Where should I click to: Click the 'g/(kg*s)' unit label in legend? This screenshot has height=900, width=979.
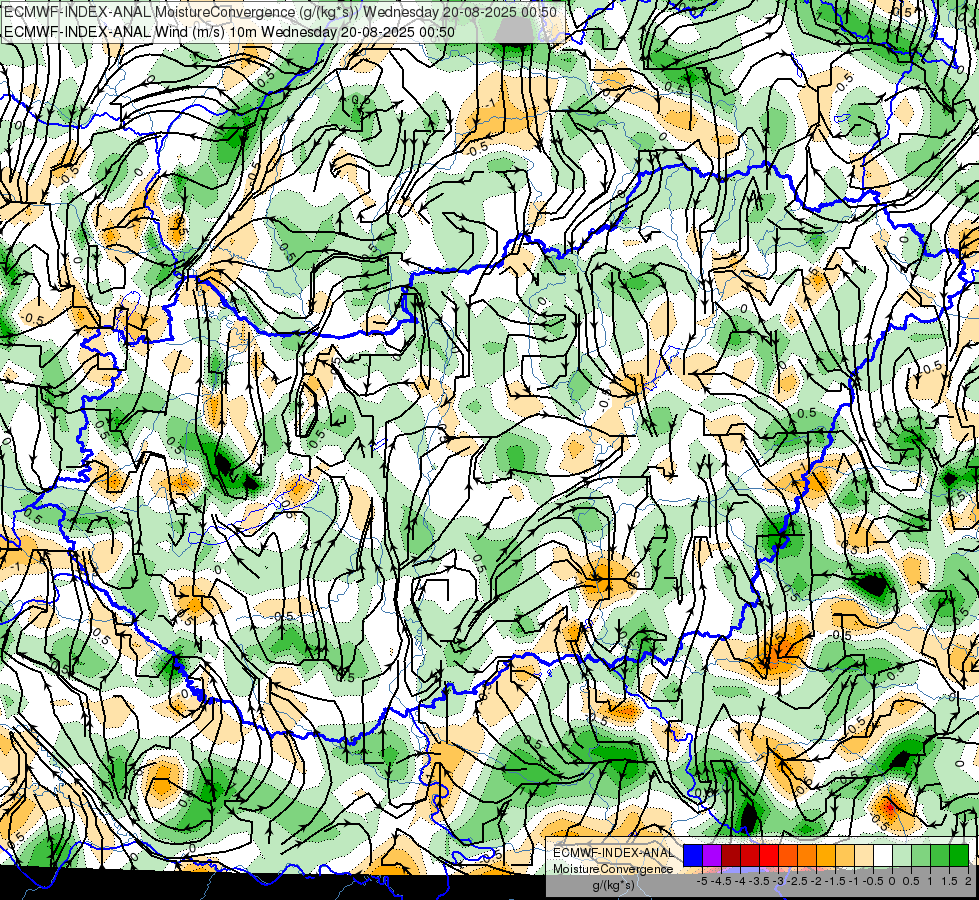pyautogui.click(x=613, y=886)
